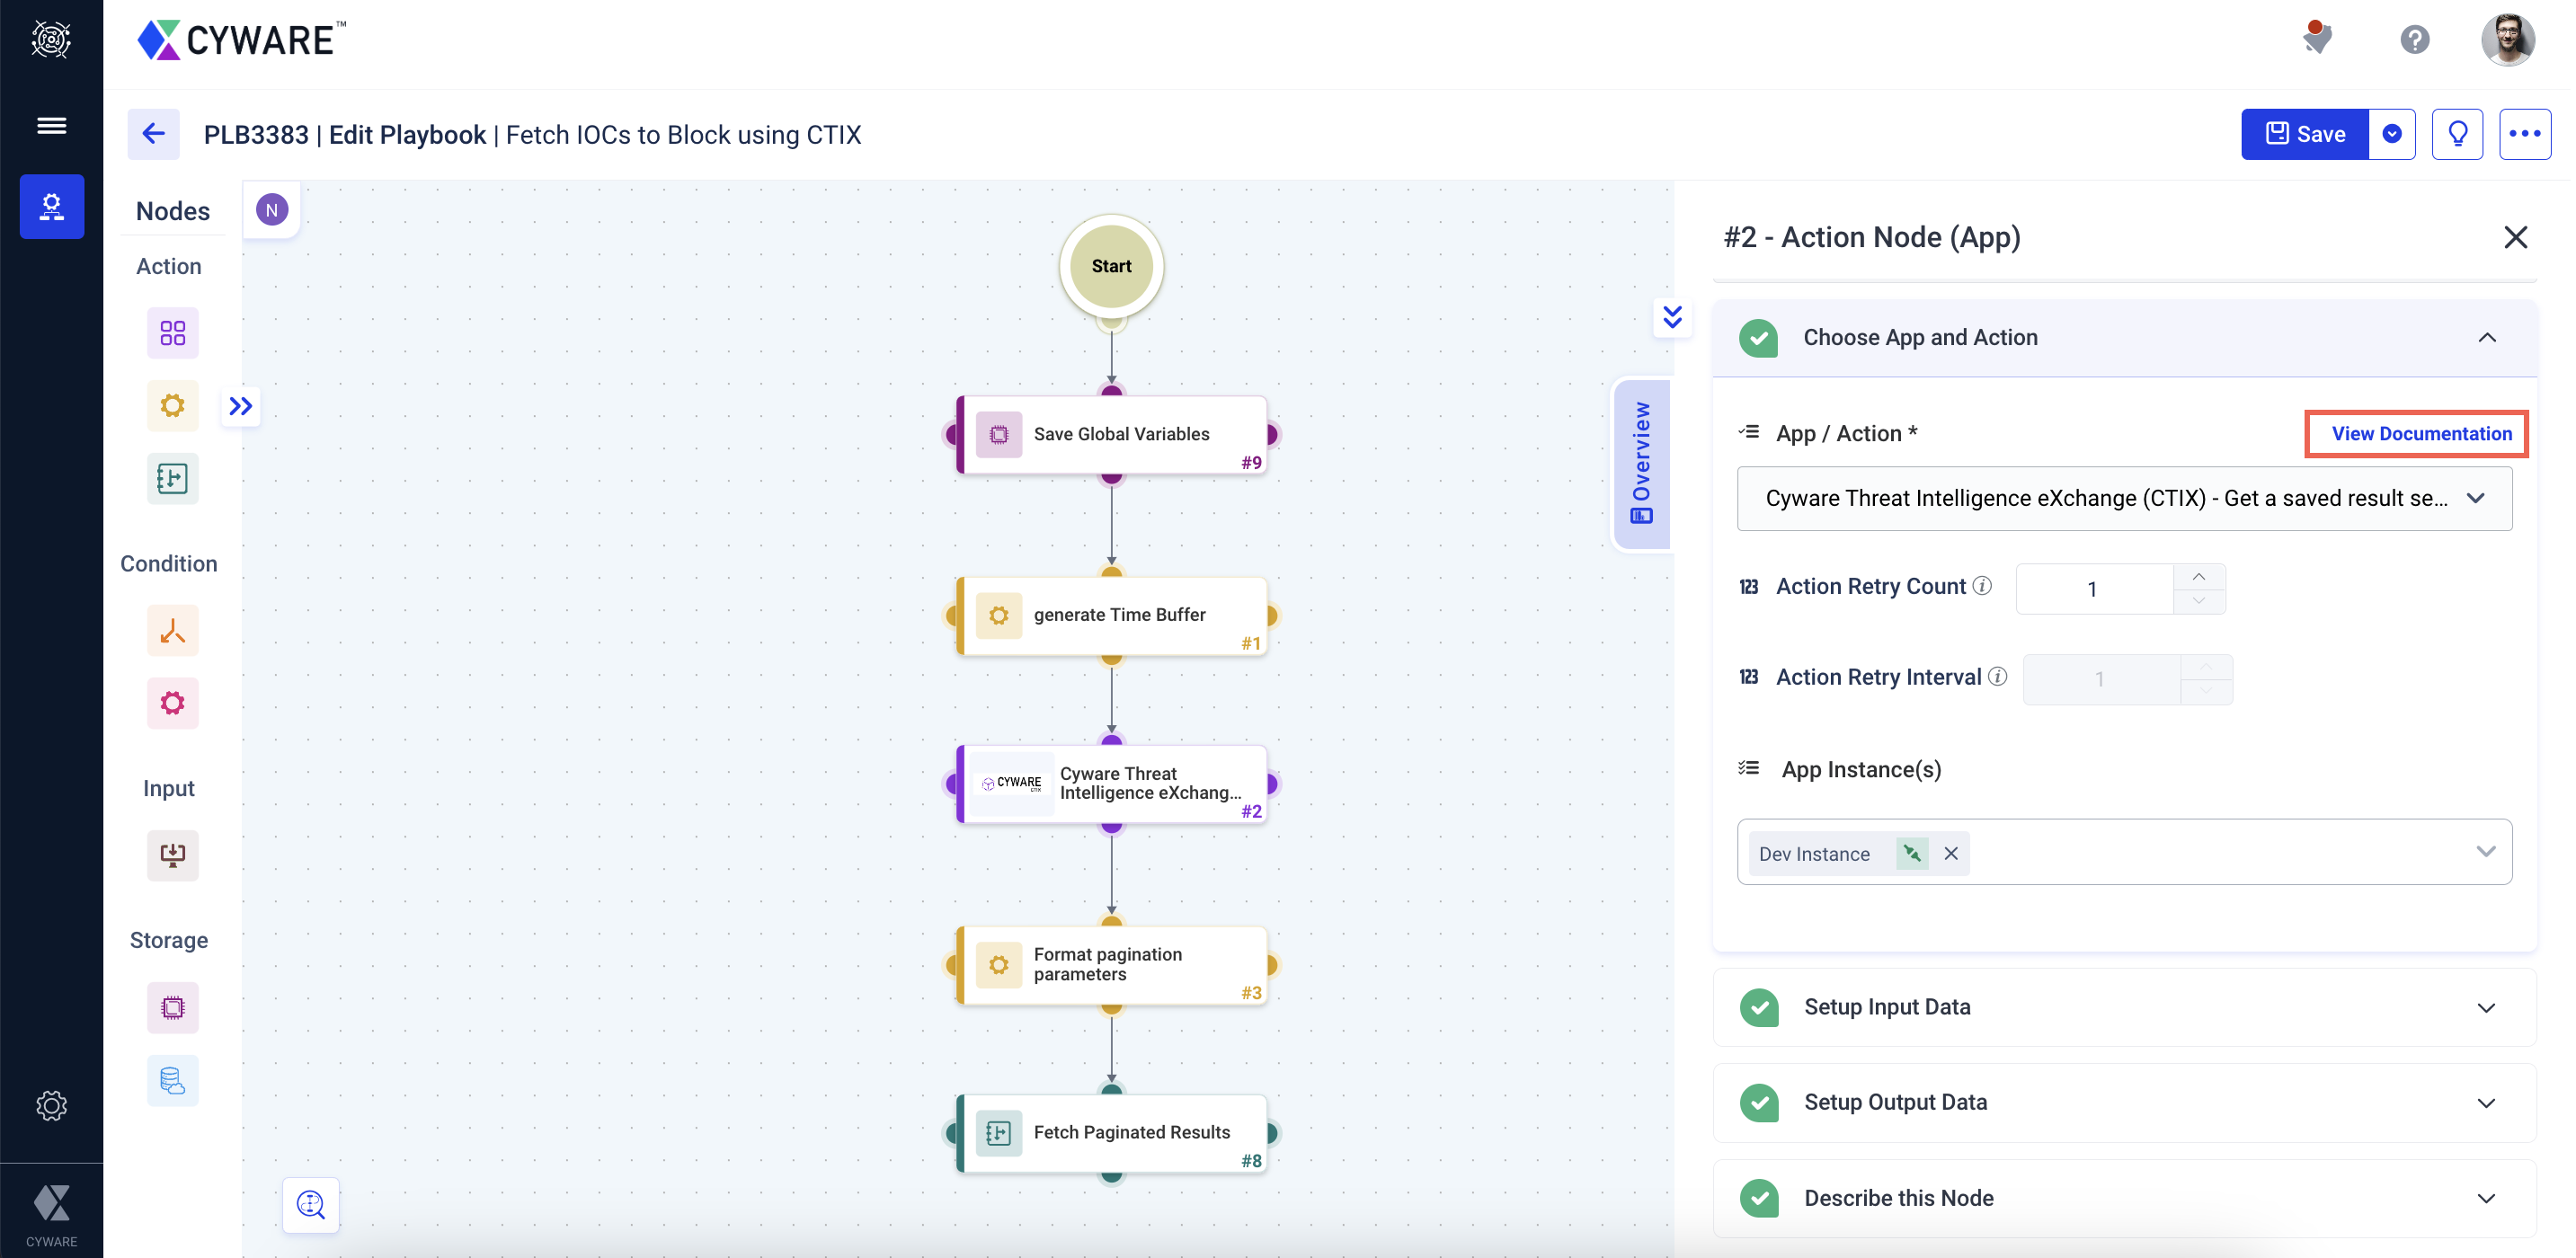Open the zoom search icon on canvas
The width and height of the screenshot is (2576, 1258).
click(x=311, y=1205)
